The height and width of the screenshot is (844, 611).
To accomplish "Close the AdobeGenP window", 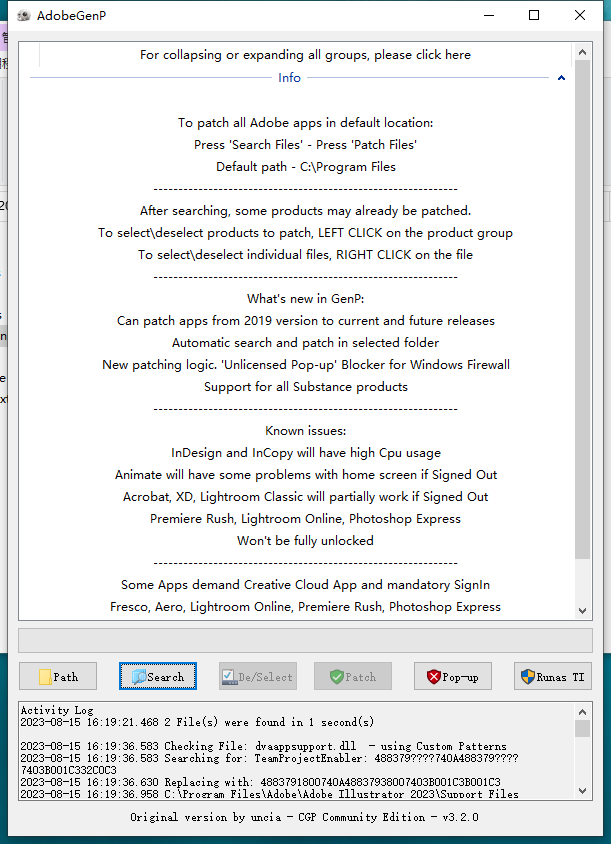I will pyautogui.click(x=580, y=15).
